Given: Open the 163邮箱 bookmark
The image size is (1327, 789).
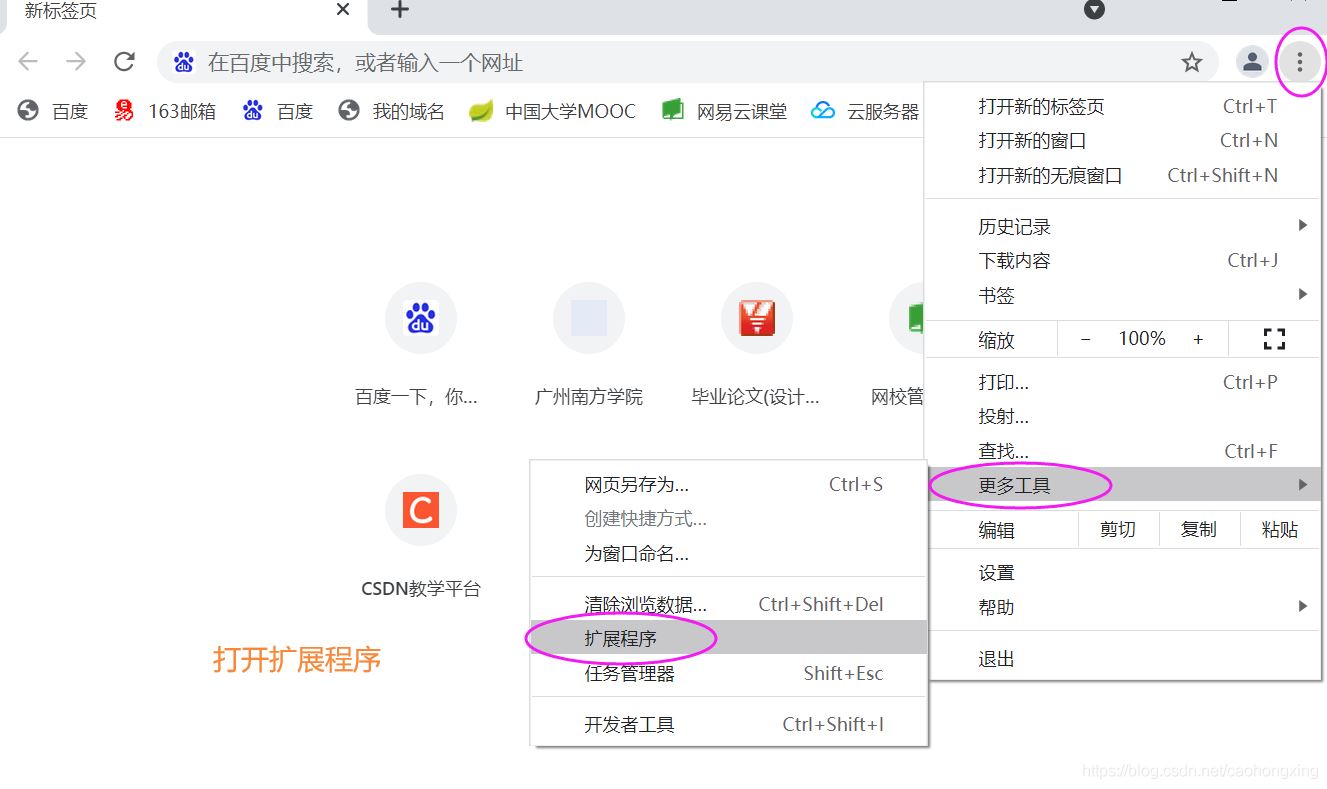Looking at the screenshot, I should pos(165,111).
